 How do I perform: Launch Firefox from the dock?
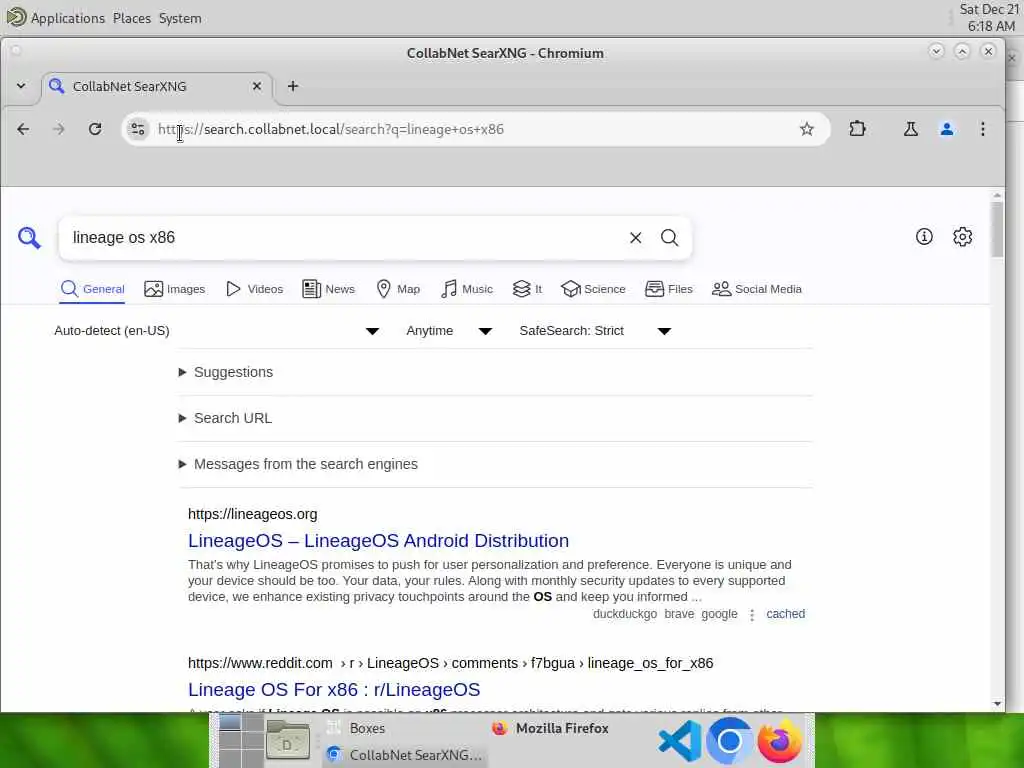pos(779,741)
